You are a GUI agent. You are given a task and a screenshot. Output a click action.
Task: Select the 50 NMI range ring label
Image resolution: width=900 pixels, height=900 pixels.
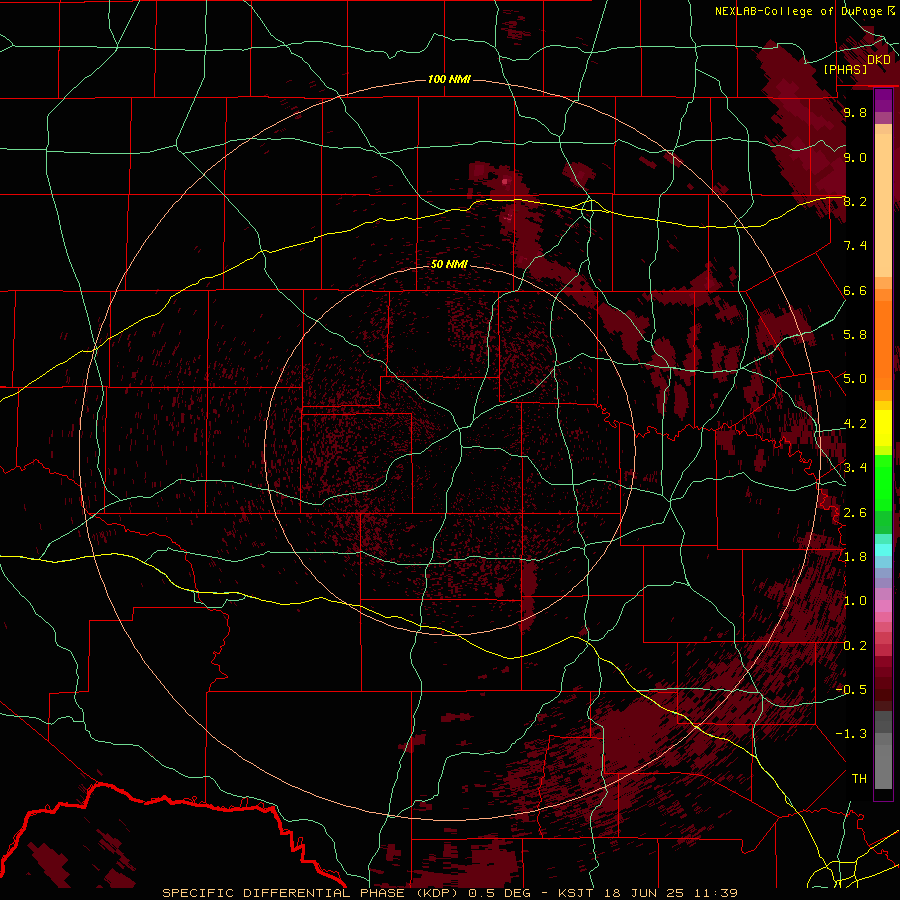coord(449,264)
